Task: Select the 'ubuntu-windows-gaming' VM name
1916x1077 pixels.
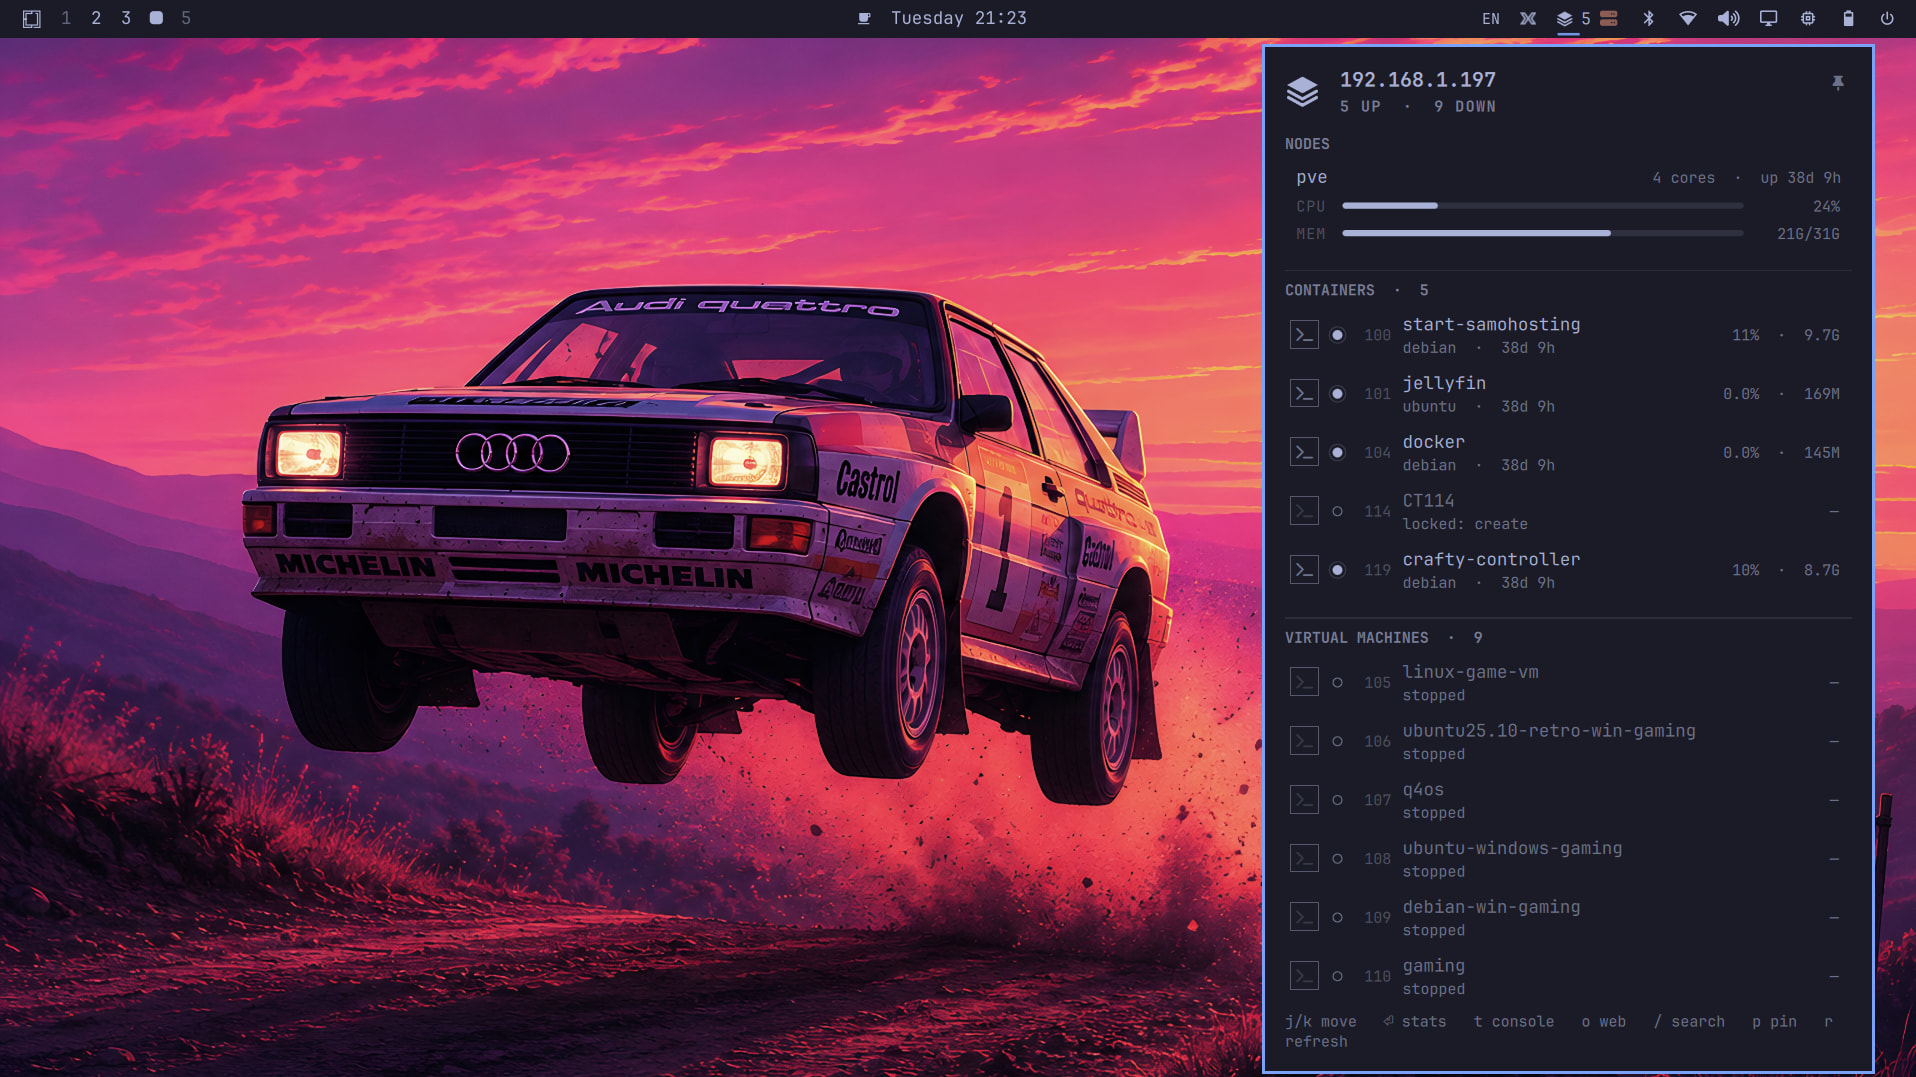Action: 1512,849
